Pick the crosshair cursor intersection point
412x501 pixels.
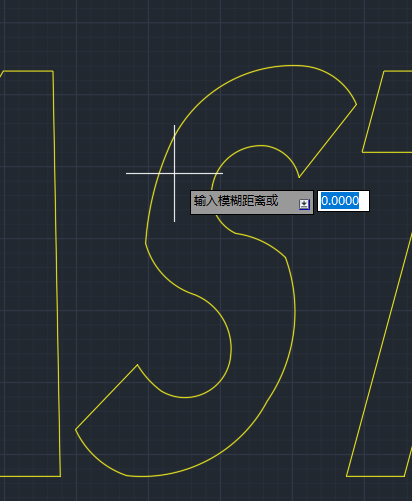[174, 173]
